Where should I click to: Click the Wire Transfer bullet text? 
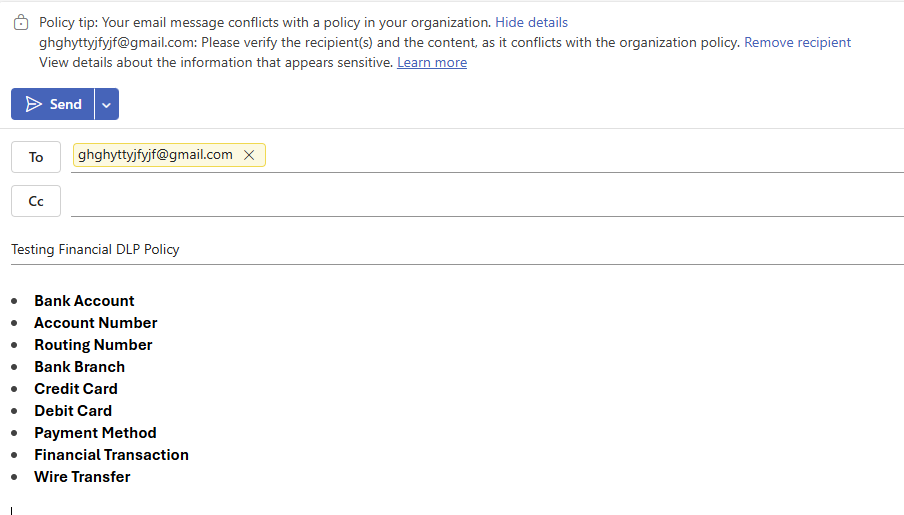click(82, 477)
